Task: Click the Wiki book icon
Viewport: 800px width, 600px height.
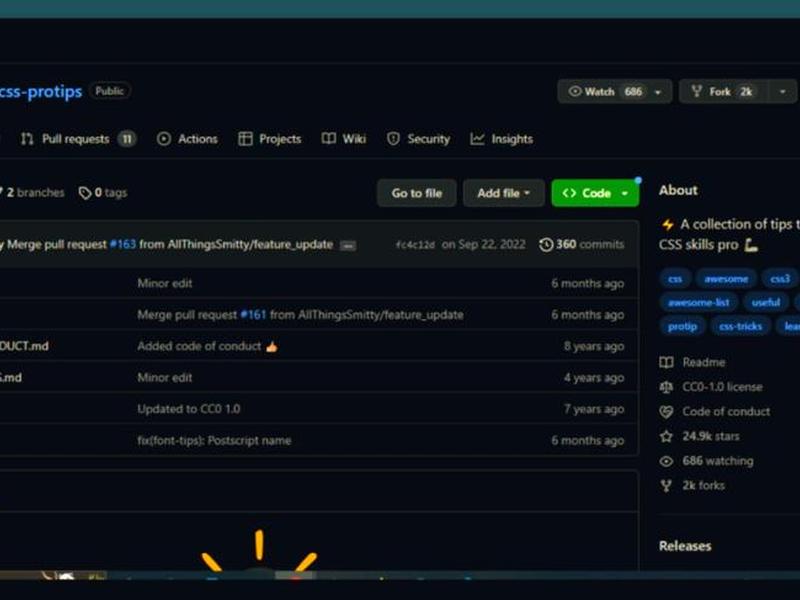Action: (x=329, y=139)
